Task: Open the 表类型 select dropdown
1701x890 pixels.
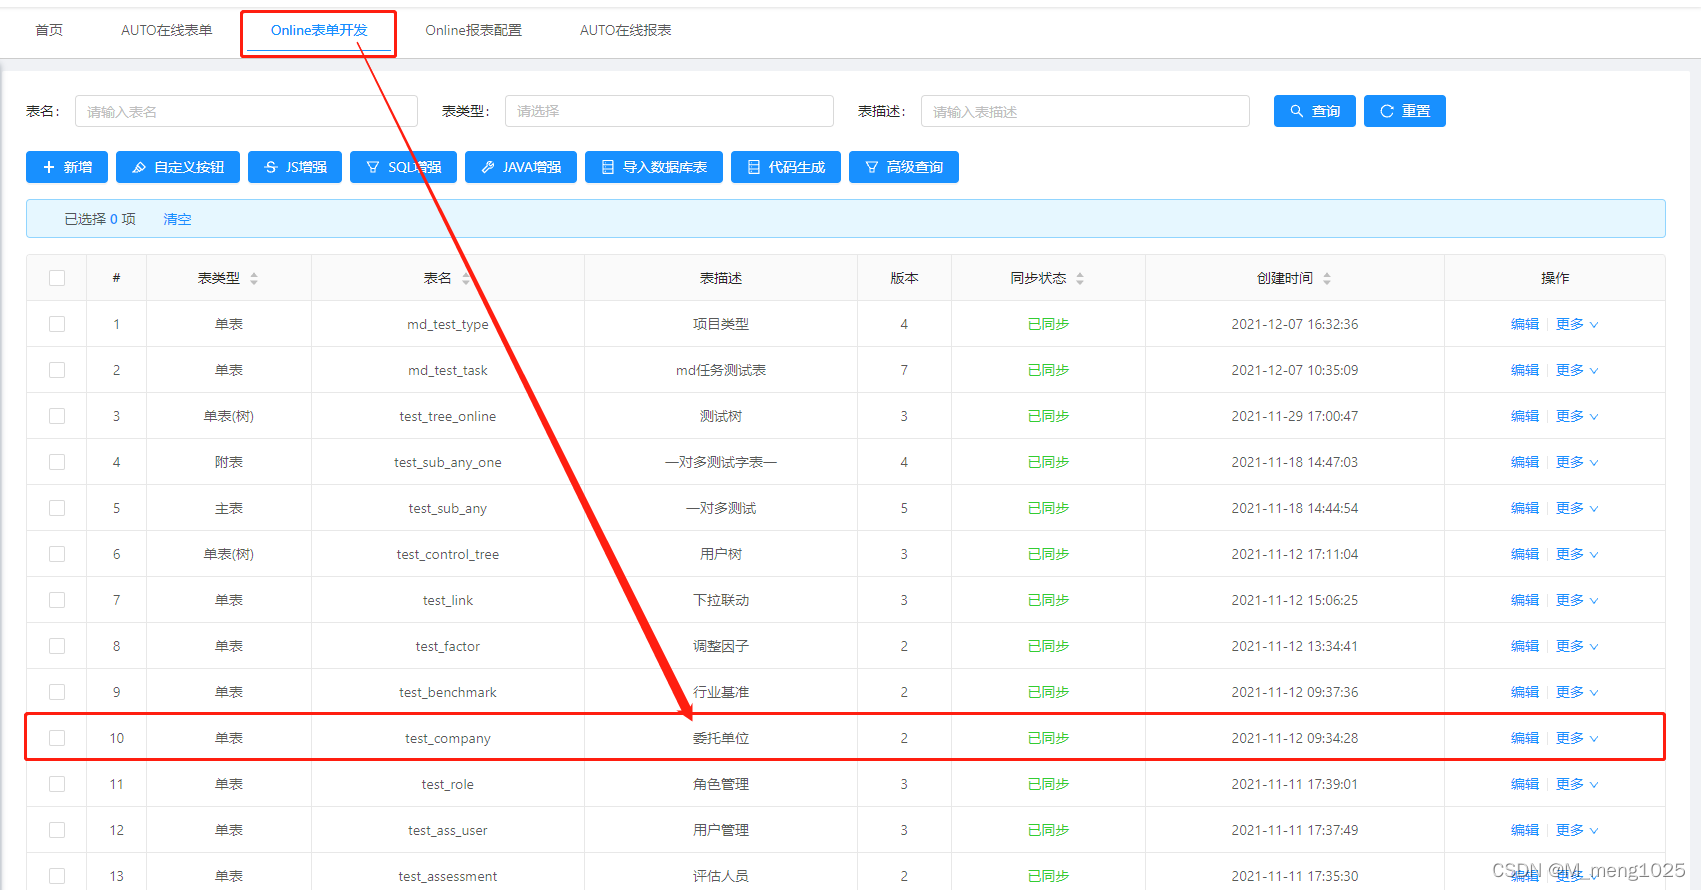Action: (669, 111)
